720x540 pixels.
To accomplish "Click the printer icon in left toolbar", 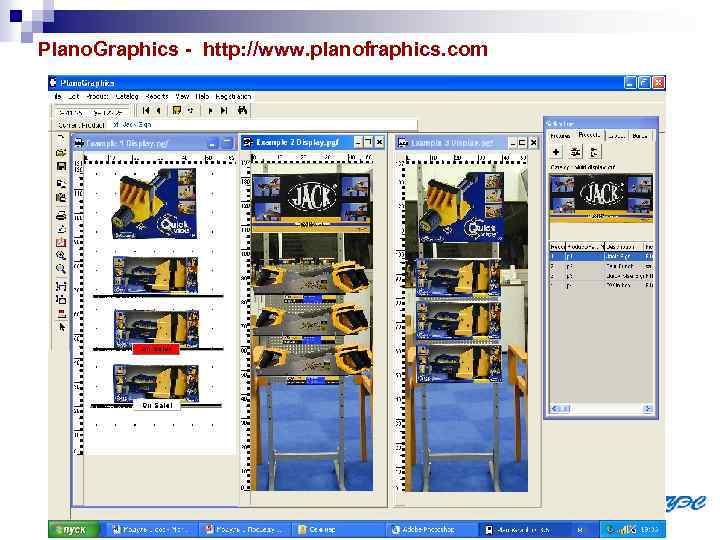I will click(x=61, y=215).
